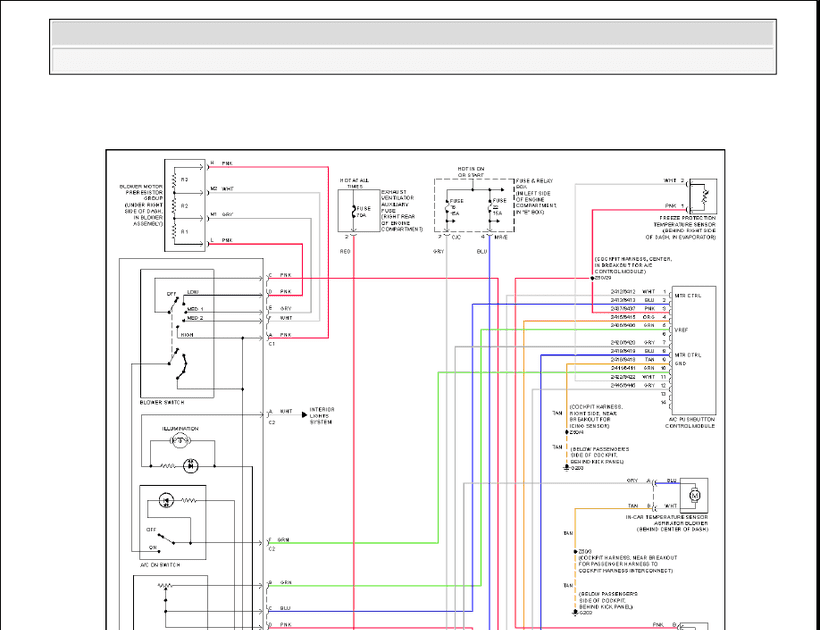820x630 pixels.
Task: Click the 'FUSE 70A' text
Action: pos(363,212)
